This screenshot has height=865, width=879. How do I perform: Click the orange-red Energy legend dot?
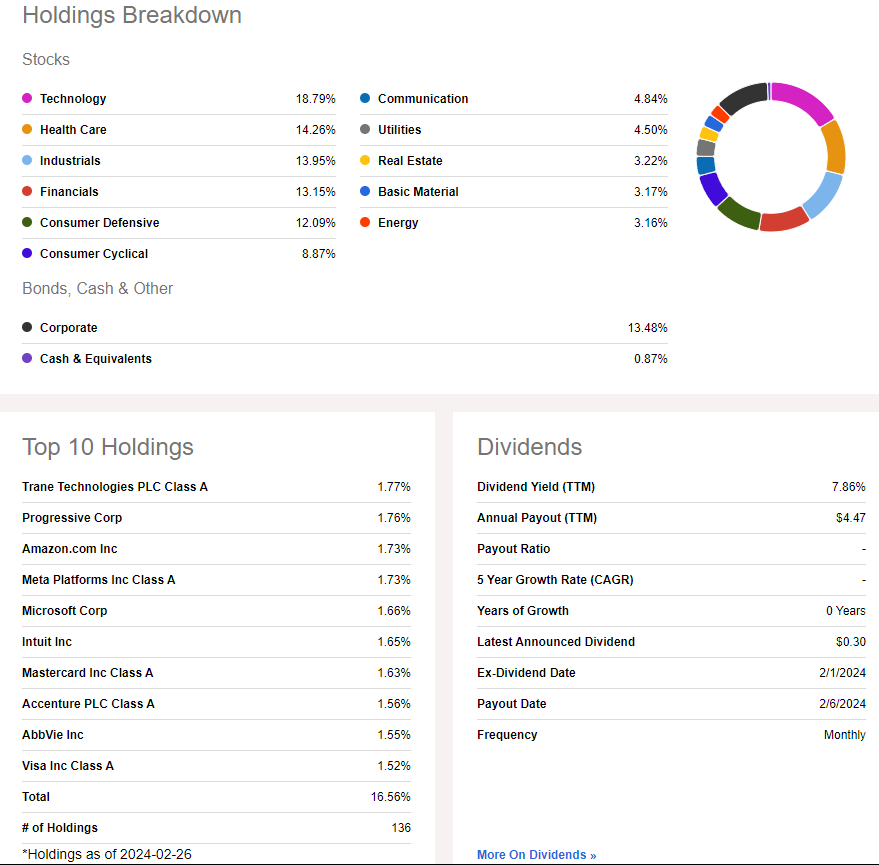pyautogui.click(x=365, y=223)
